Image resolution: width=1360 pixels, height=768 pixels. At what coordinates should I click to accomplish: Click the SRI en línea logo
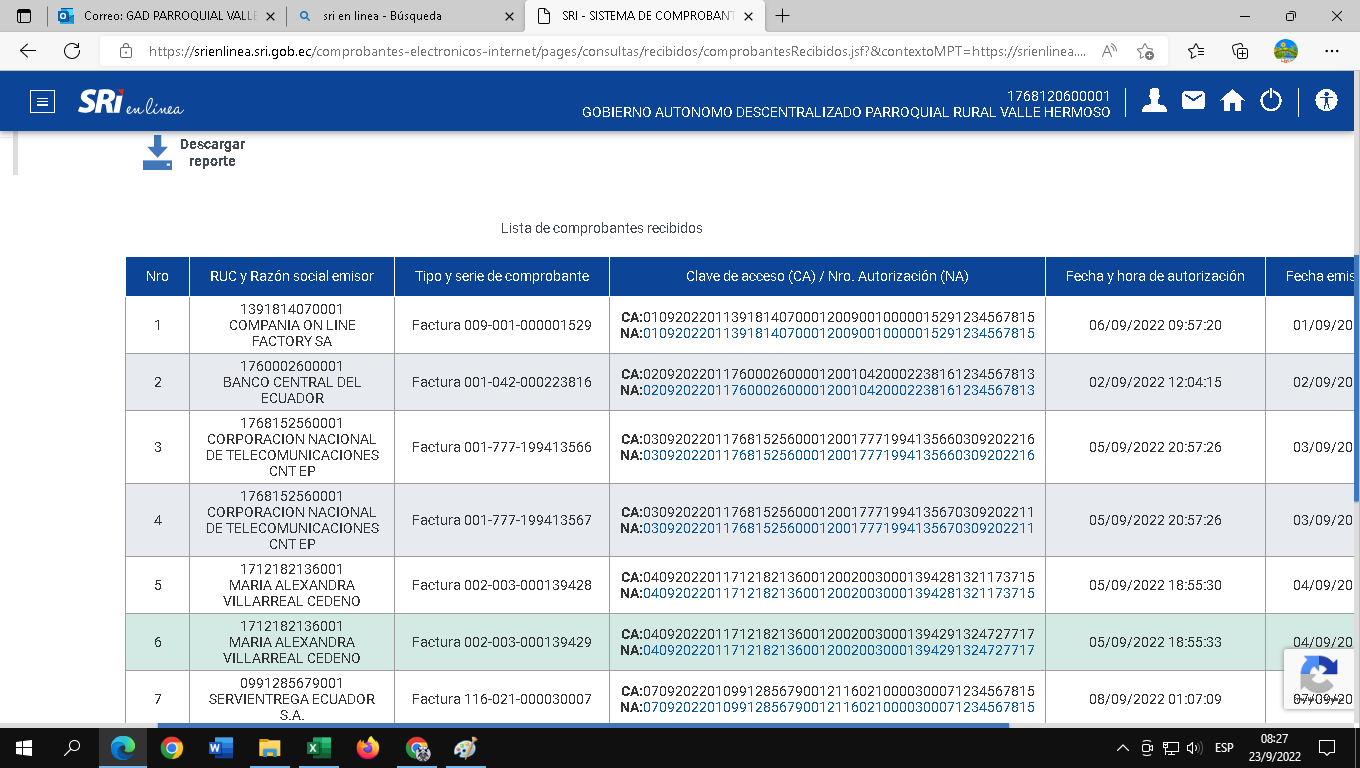[x=130, y=102]
